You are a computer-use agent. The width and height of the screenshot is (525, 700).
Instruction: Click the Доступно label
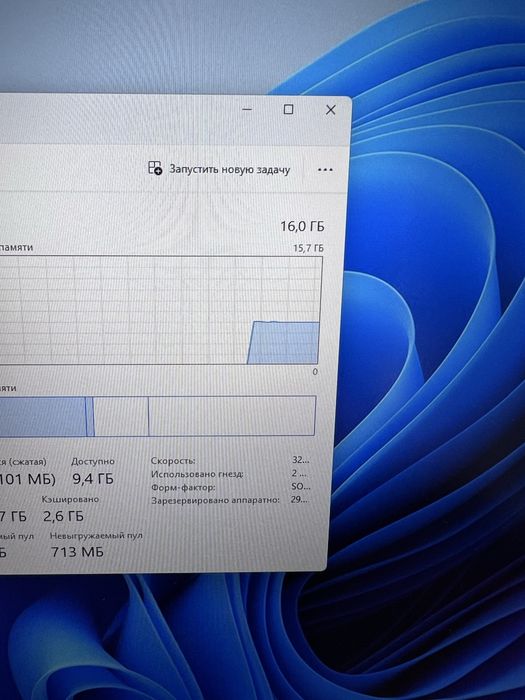pyautogui.click(x=93, y=462)
